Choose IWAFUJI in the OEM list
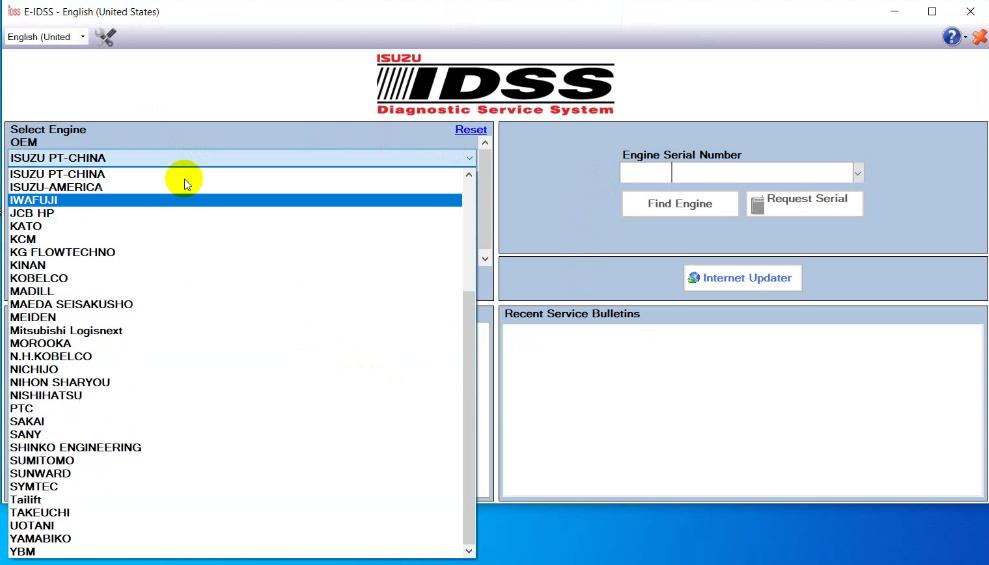The height and width of the screenshot is (565, 989). (235, 200)
